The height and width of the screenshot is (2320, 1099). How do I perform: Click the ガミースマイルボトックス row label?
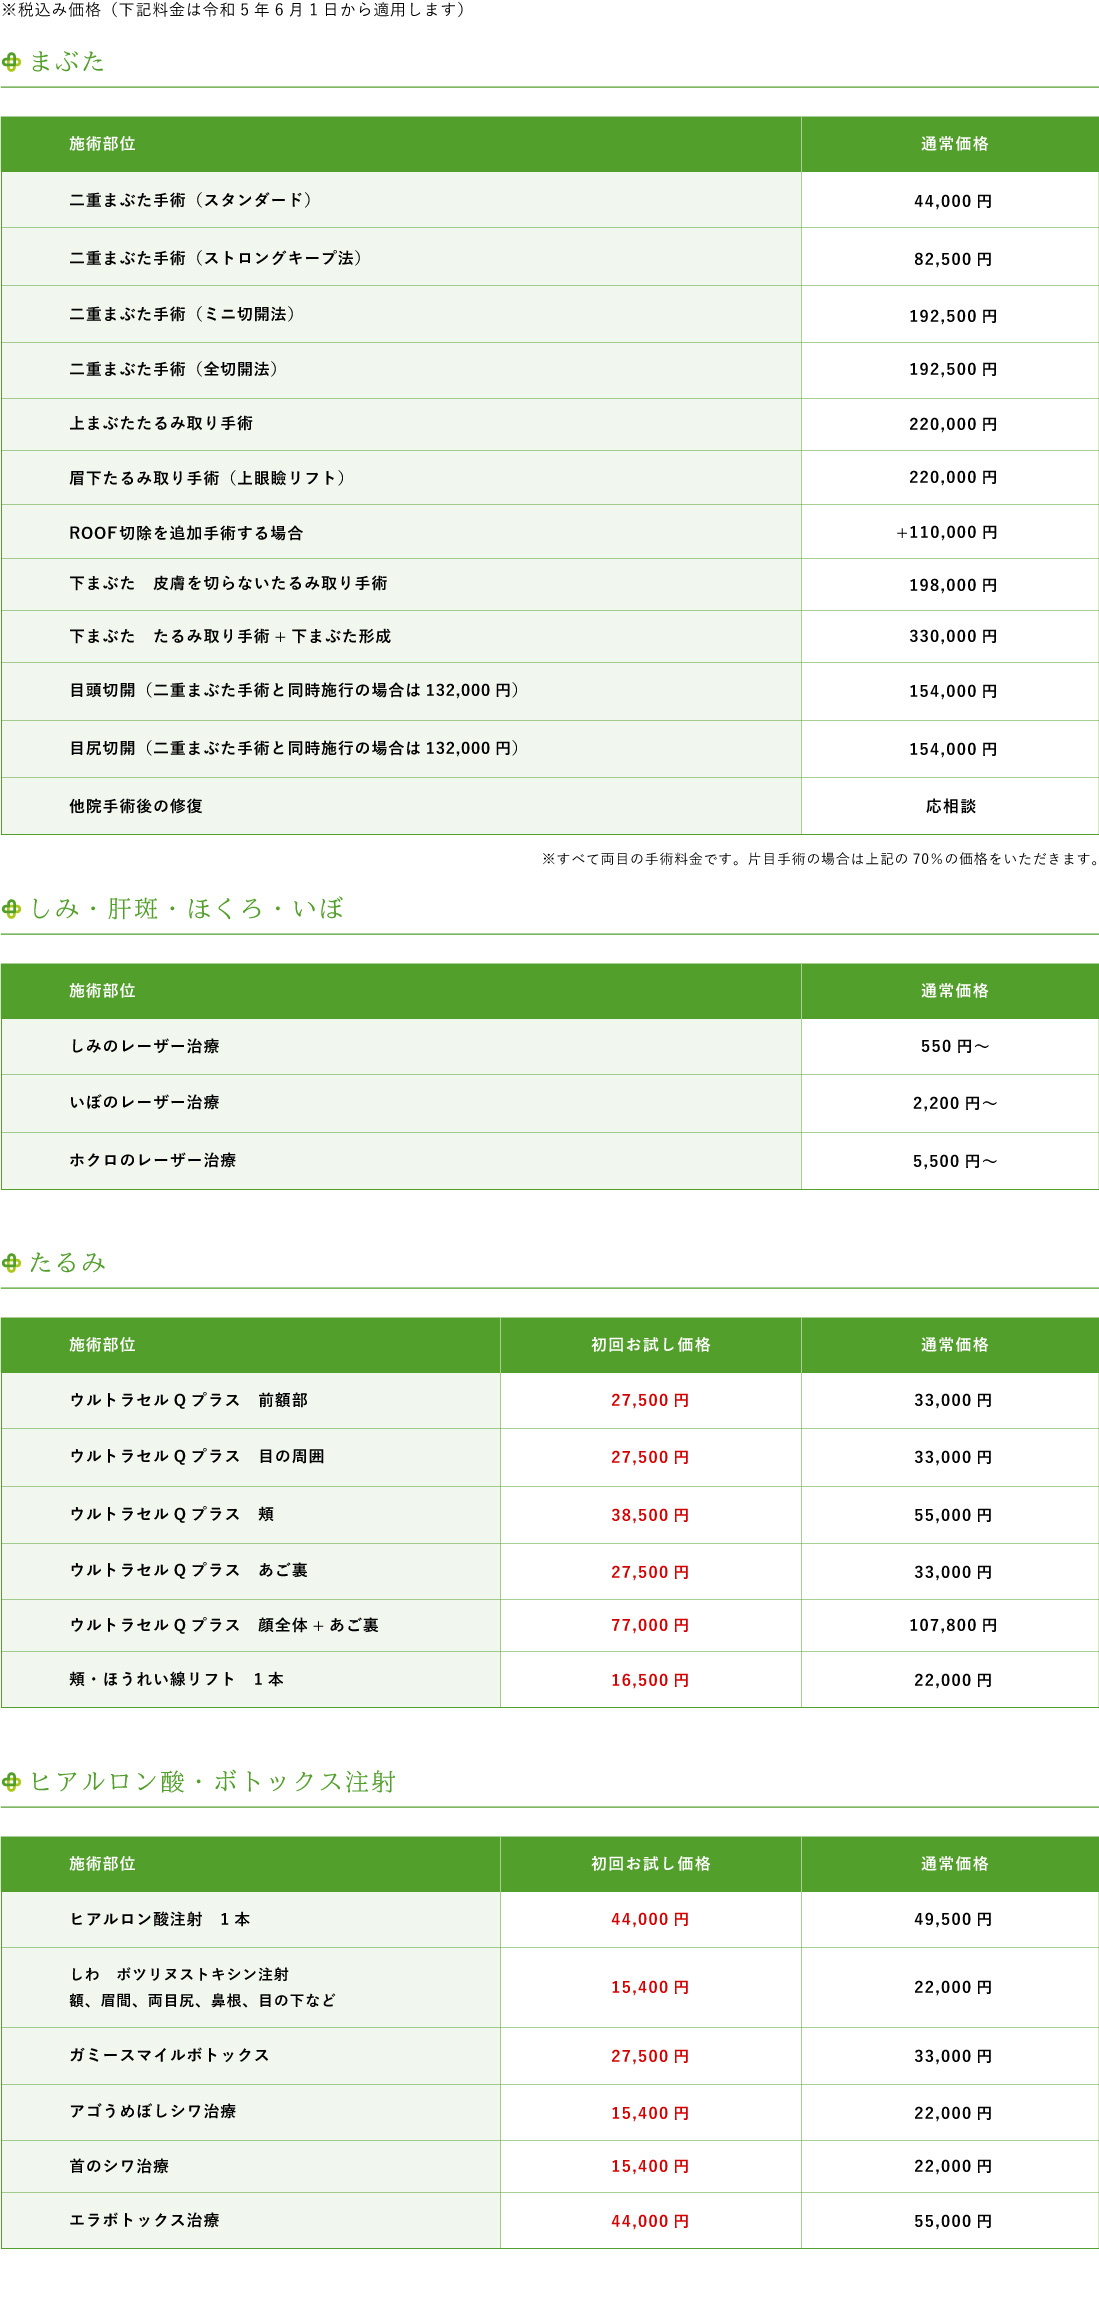point(169,2055)
